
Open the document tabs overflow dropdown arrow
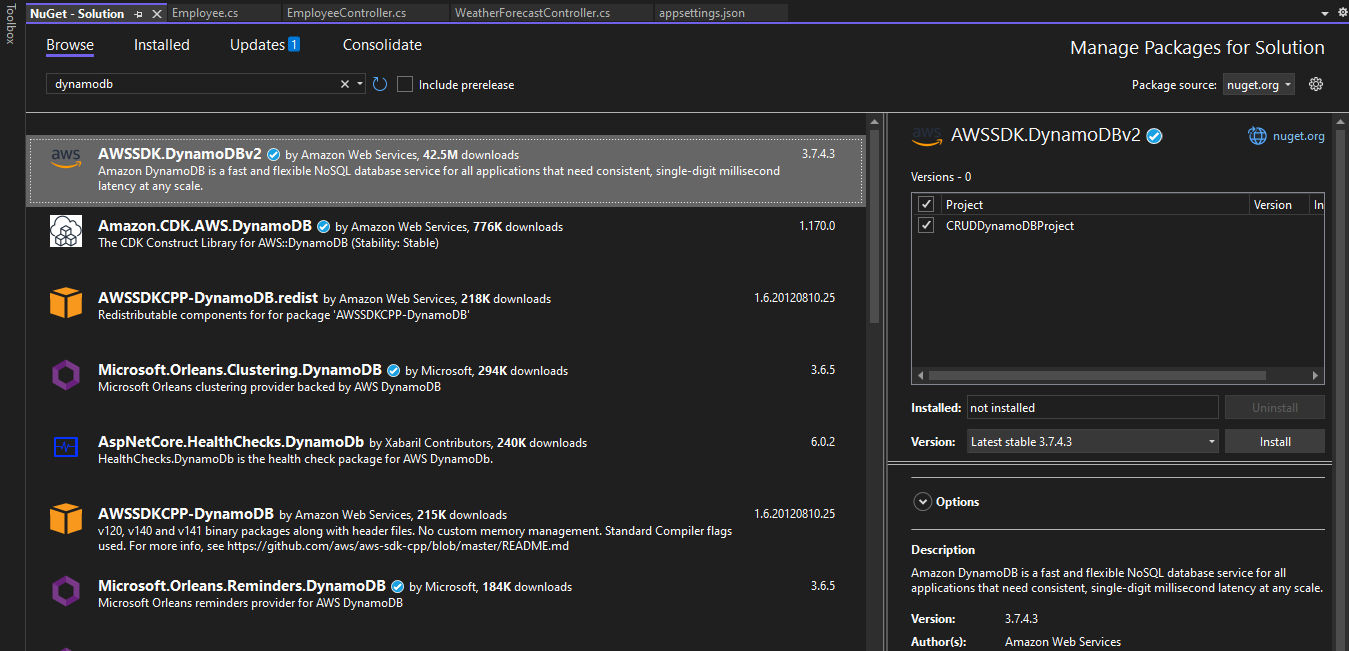[1325, 13]
